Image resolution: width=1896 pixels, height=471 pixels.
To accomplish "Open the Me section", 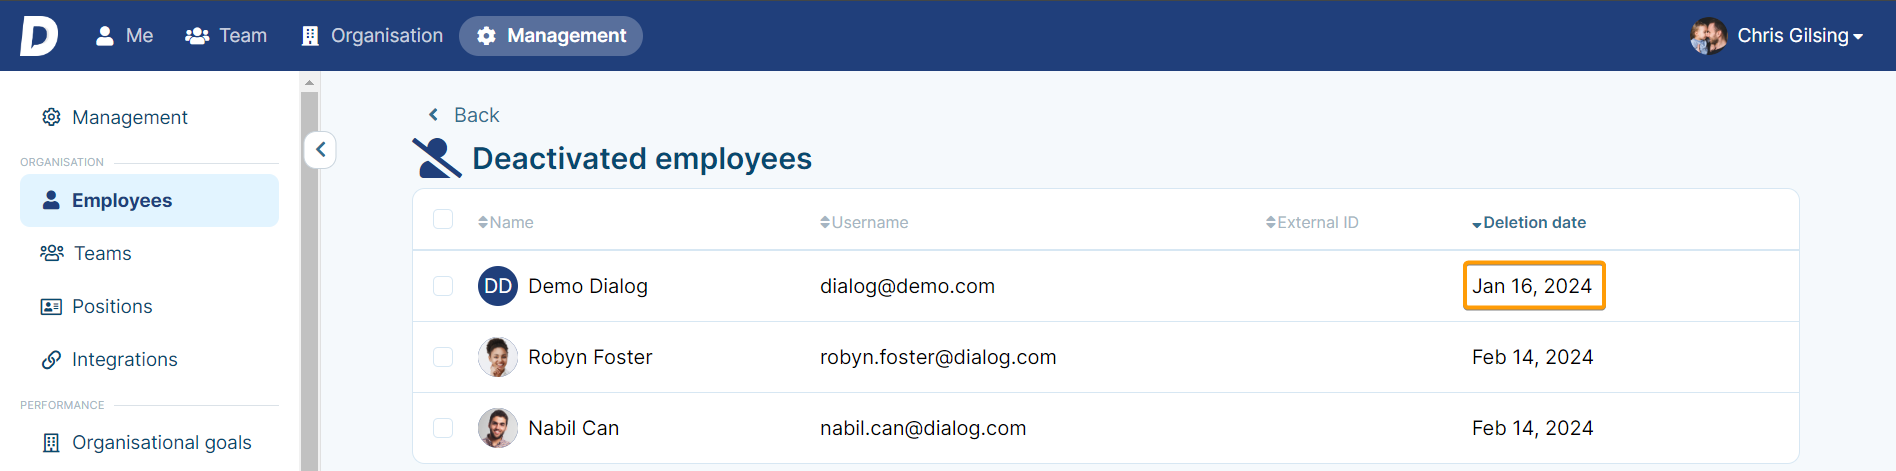I will 124,36.
